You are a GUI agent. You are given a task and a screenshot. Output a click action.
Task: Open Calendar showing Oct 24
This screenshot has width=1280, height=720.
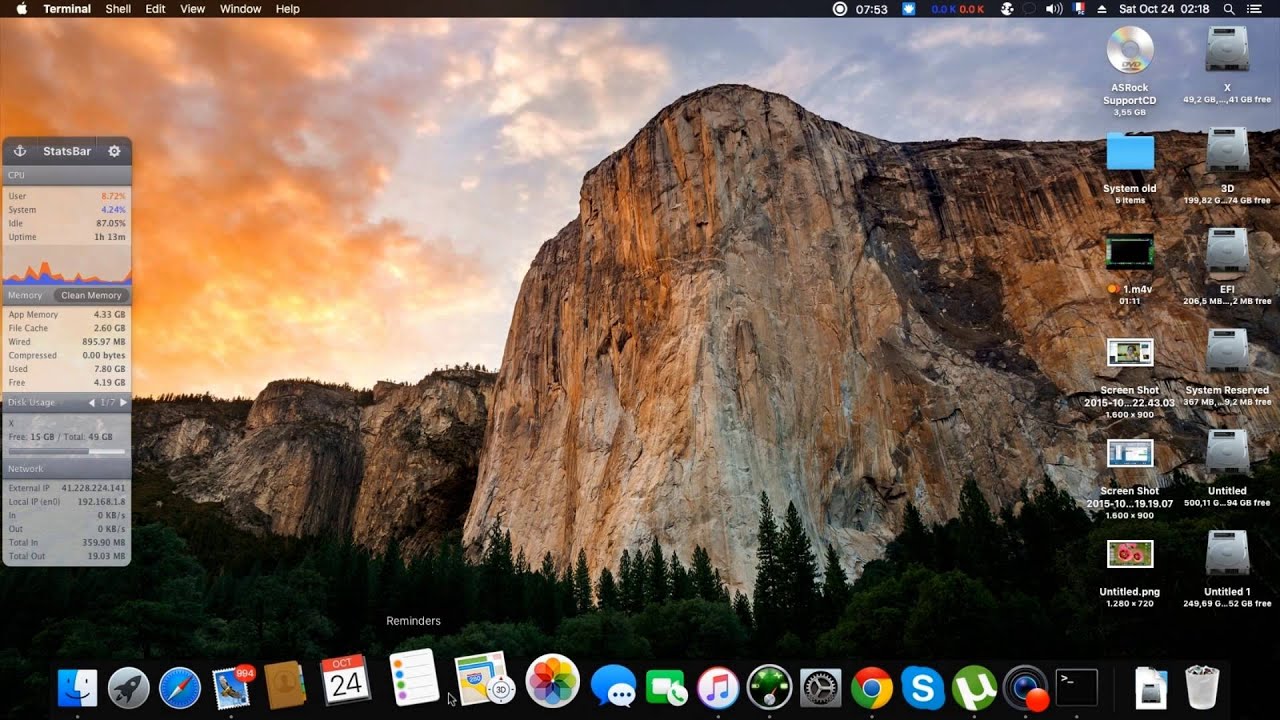click(345, 681)
